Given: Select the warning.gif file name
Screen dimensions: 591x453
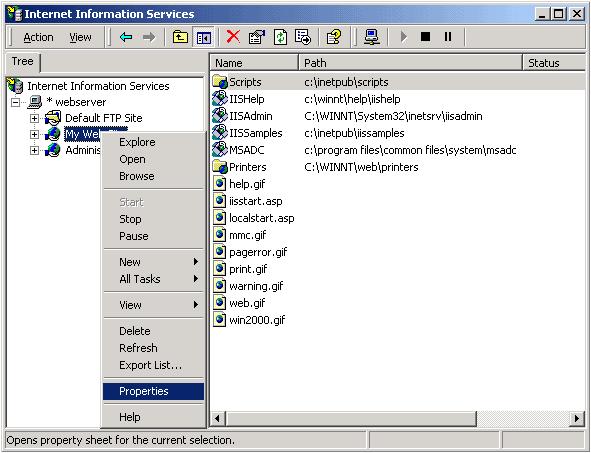Looking at the screenshot, I should pos(256,286).
